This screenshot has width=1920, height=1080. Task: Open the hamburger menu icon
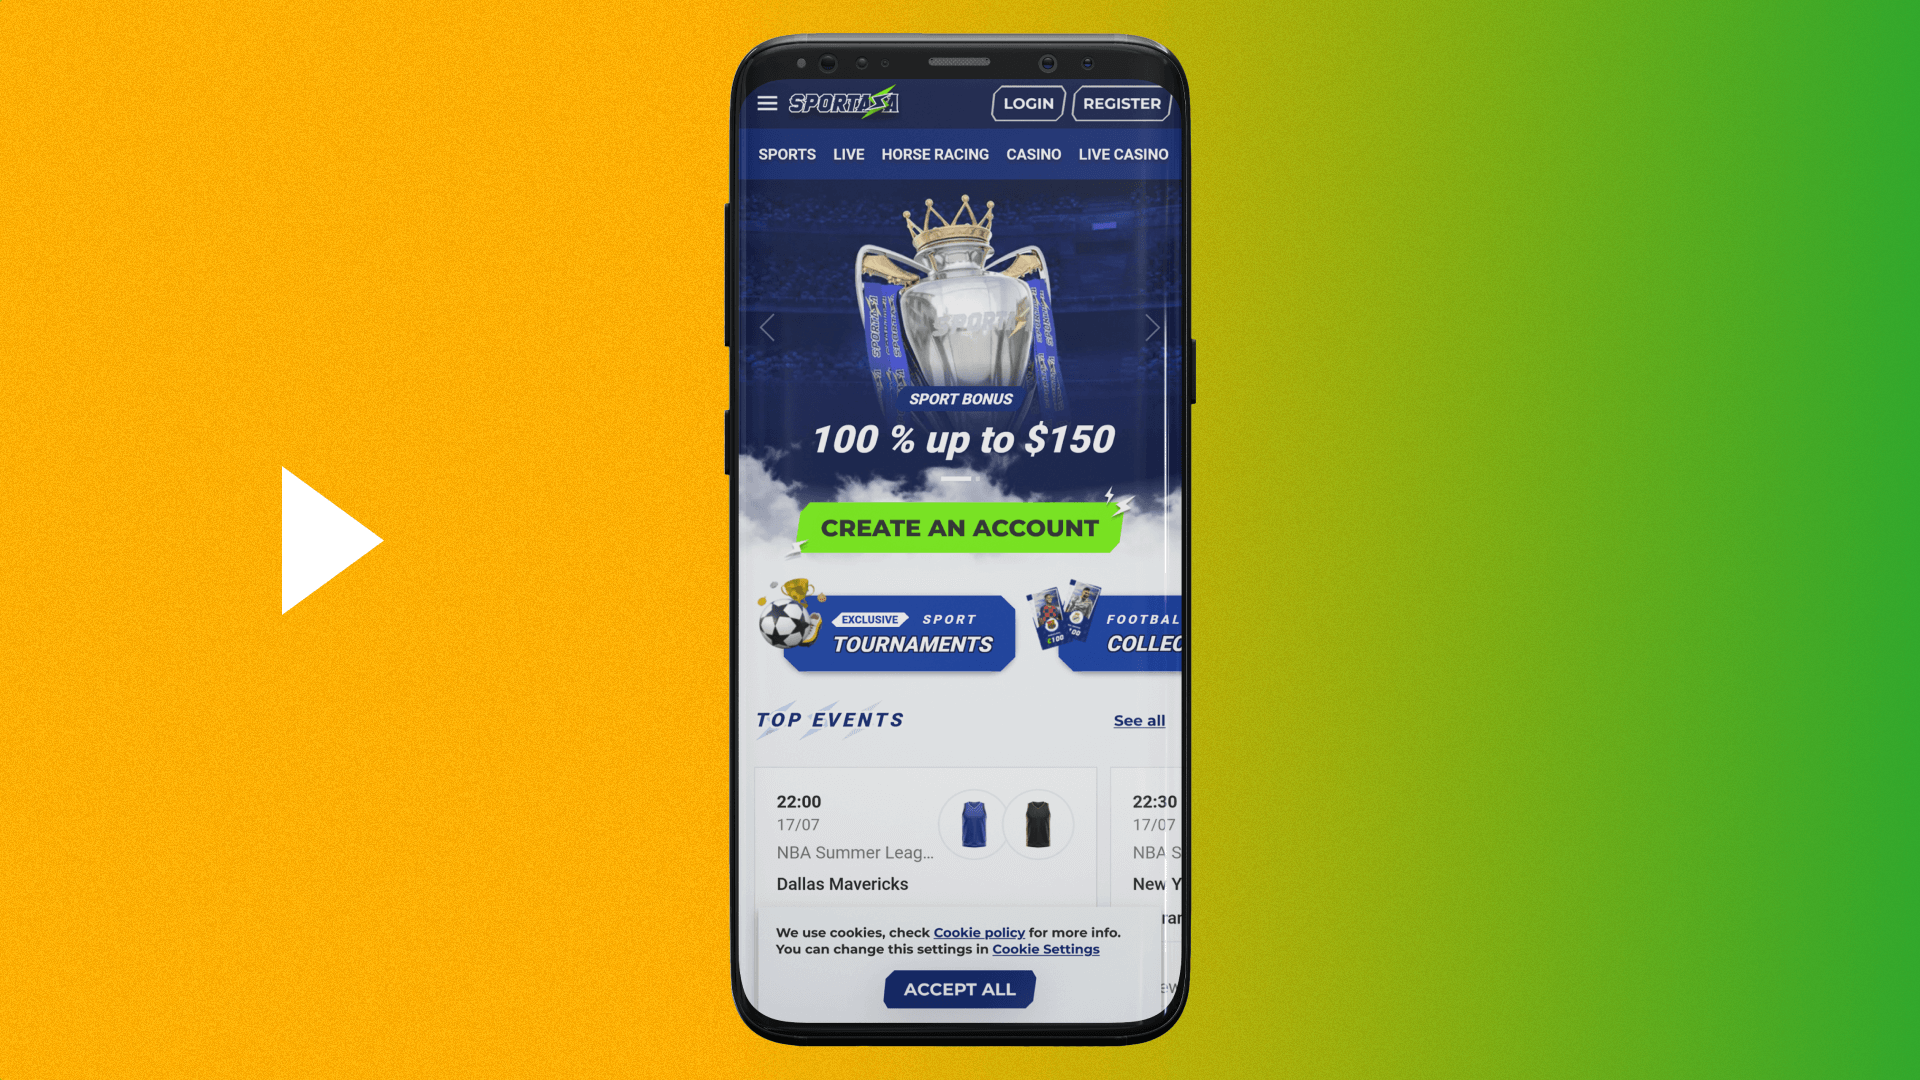click(765, 103)
